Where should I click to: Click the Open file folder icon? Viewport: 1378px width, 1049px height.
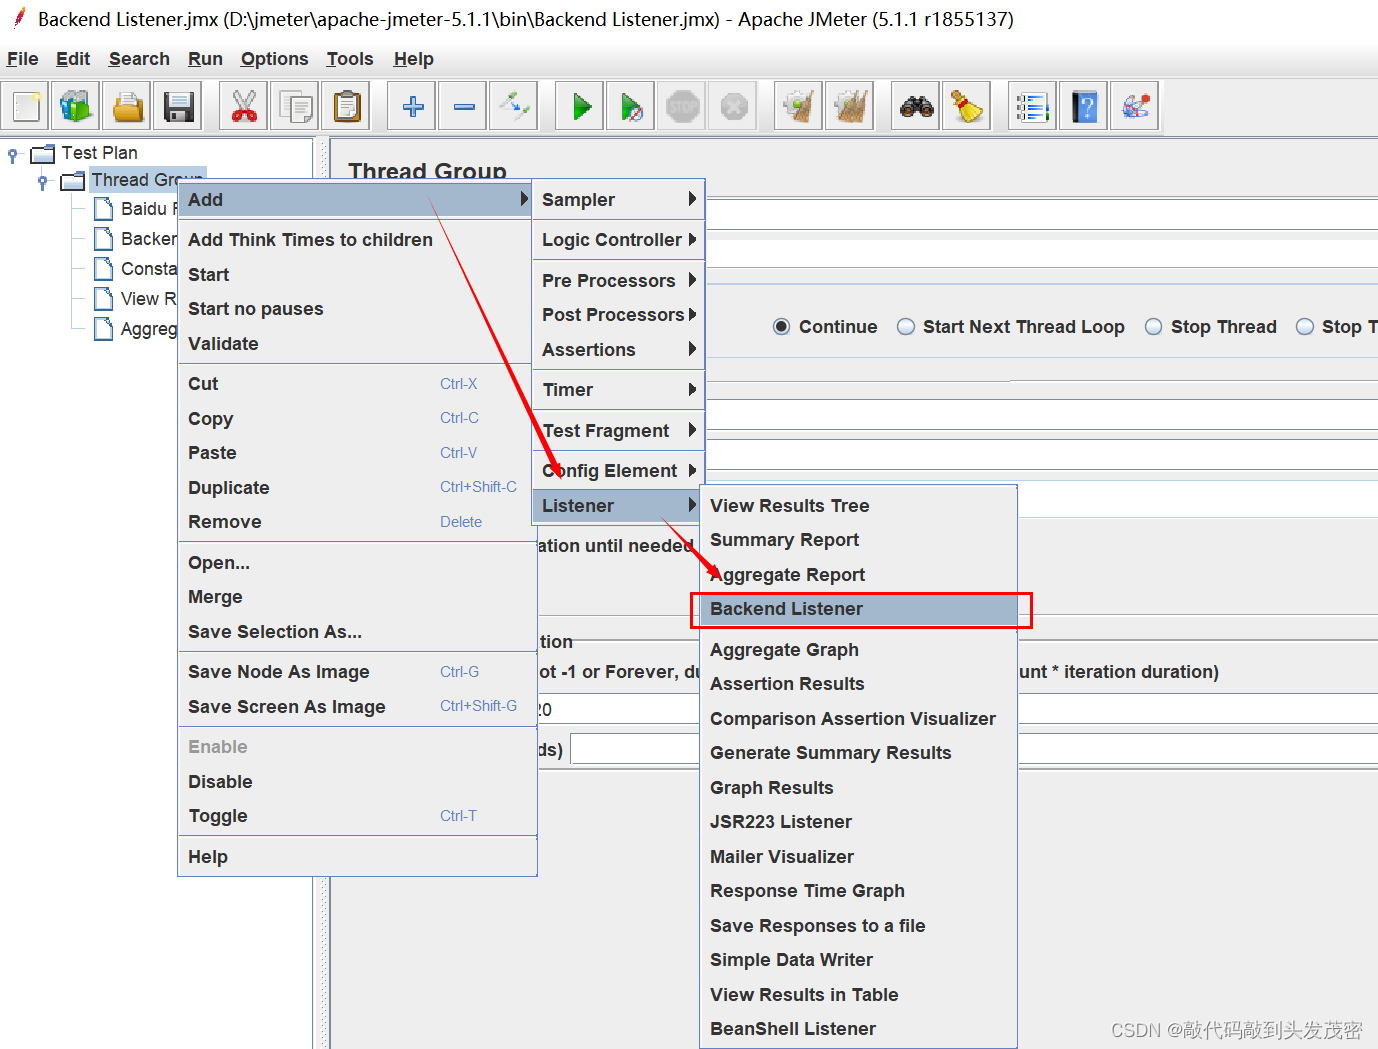pyautogui.click(x=128, y=106)
